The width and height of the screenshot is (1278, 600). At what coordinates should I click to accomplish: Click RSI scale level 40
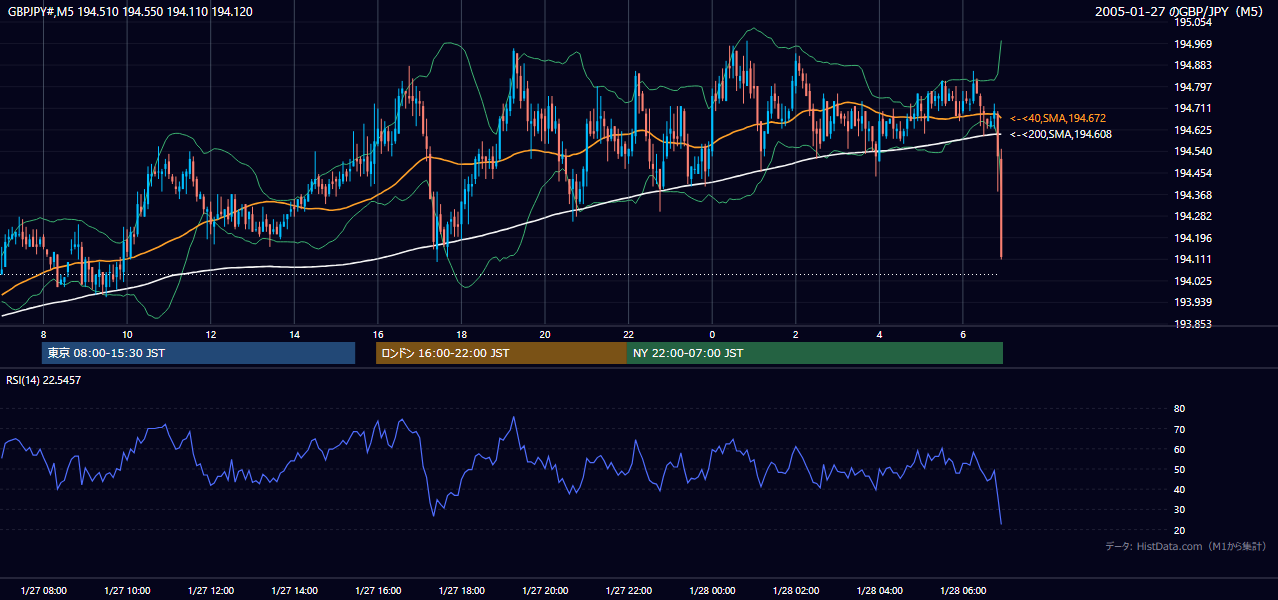(x=1179, y=489)
